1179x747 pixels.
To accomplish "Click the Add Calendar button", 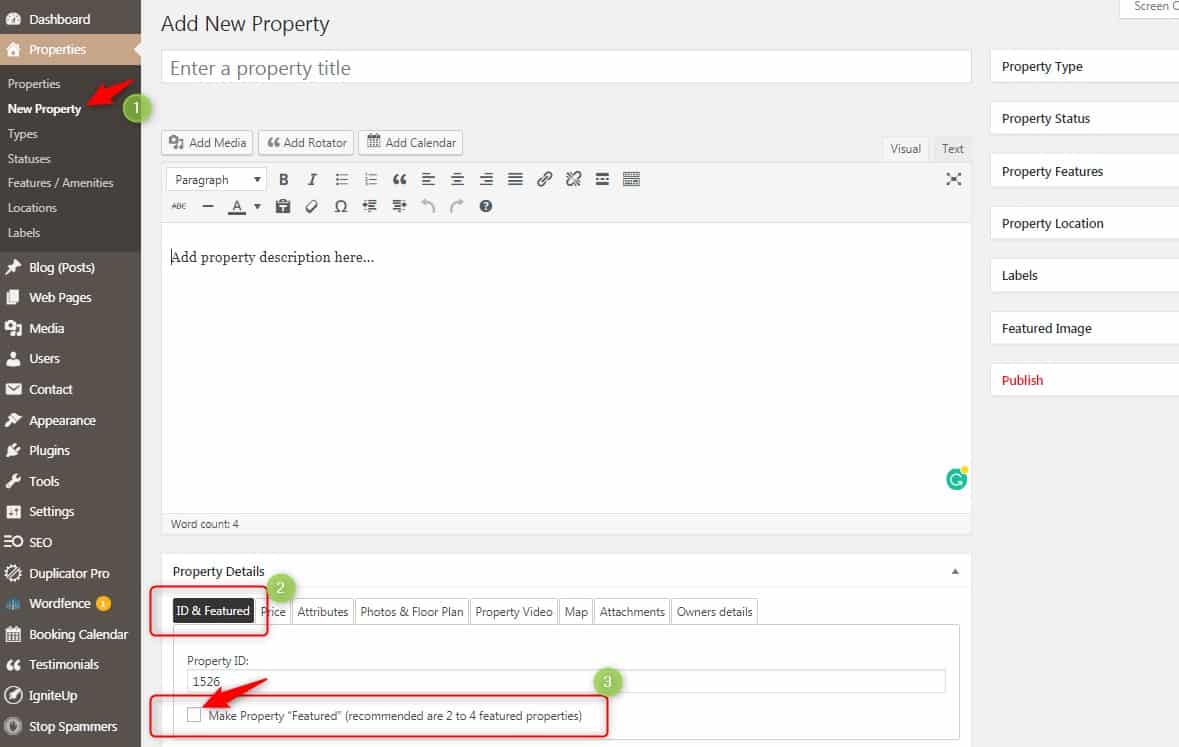I will [410, 143].
